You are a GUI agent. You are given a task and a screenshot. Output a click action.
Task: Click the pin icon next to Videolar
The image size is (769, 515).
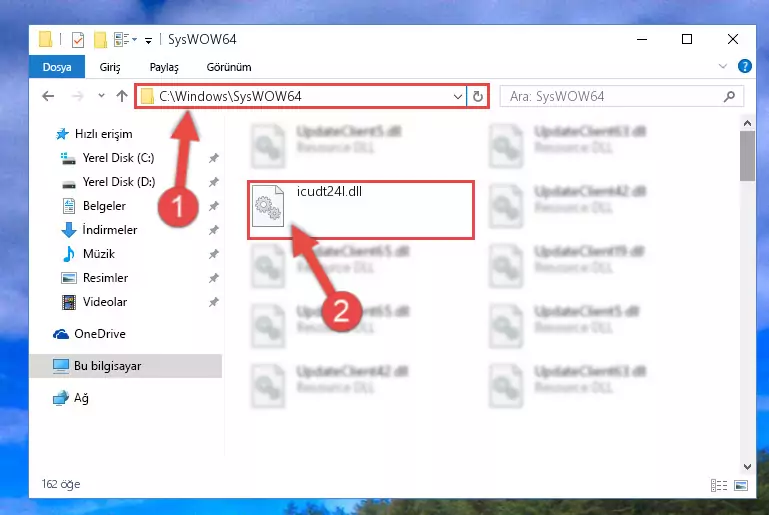(213, 302)
